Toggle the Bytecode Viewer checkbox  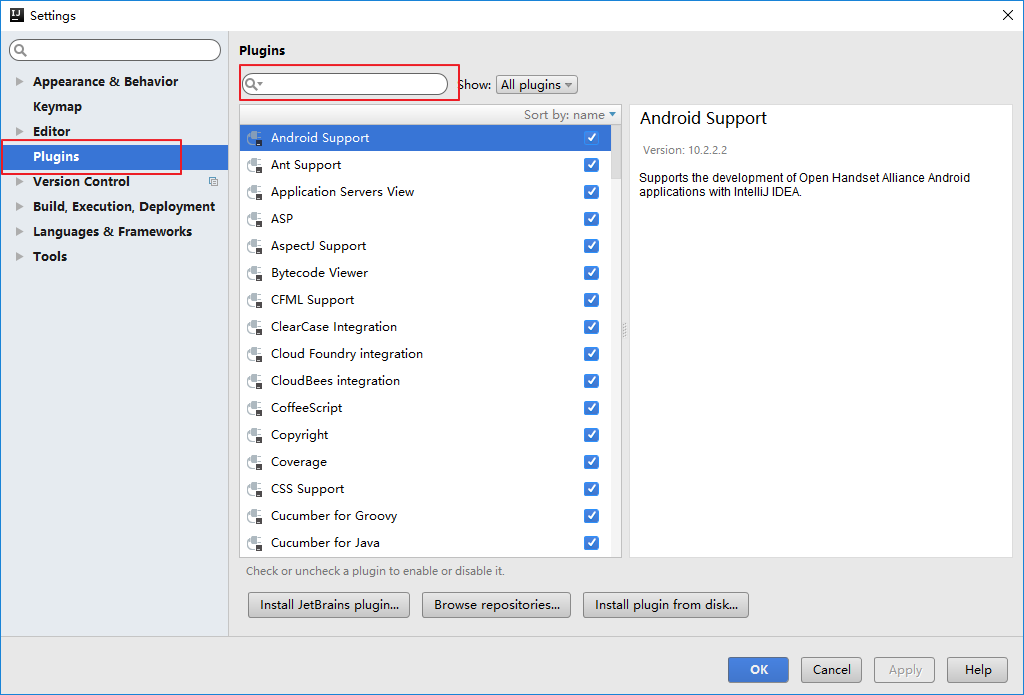591,273
